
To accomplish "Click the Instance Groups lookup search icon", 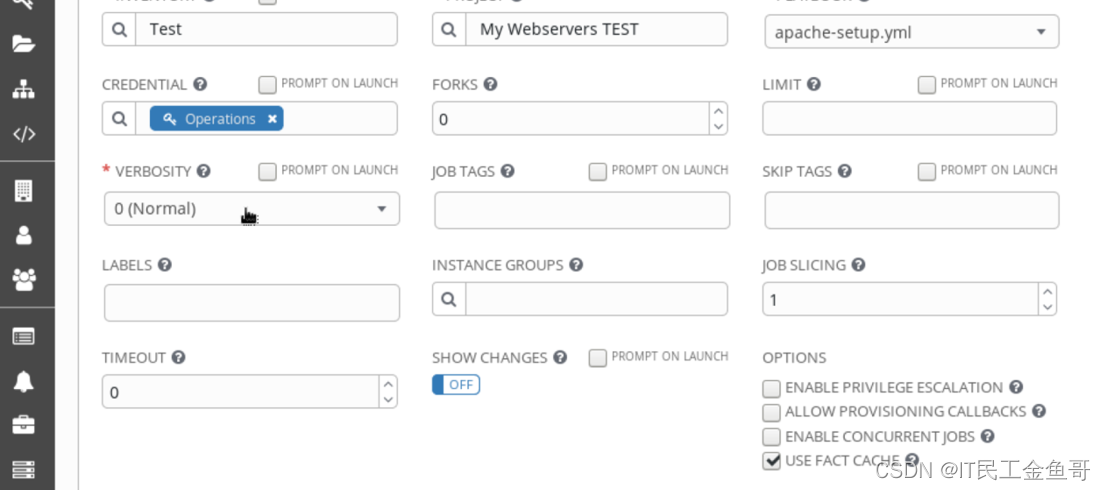I will coord(449,299).
